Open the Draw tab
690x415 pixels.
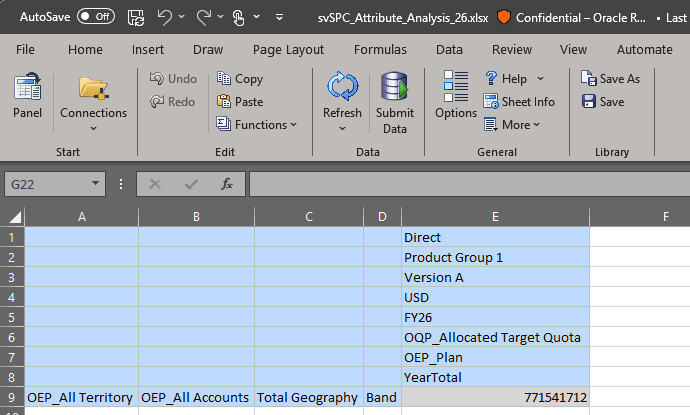[208, 50]
